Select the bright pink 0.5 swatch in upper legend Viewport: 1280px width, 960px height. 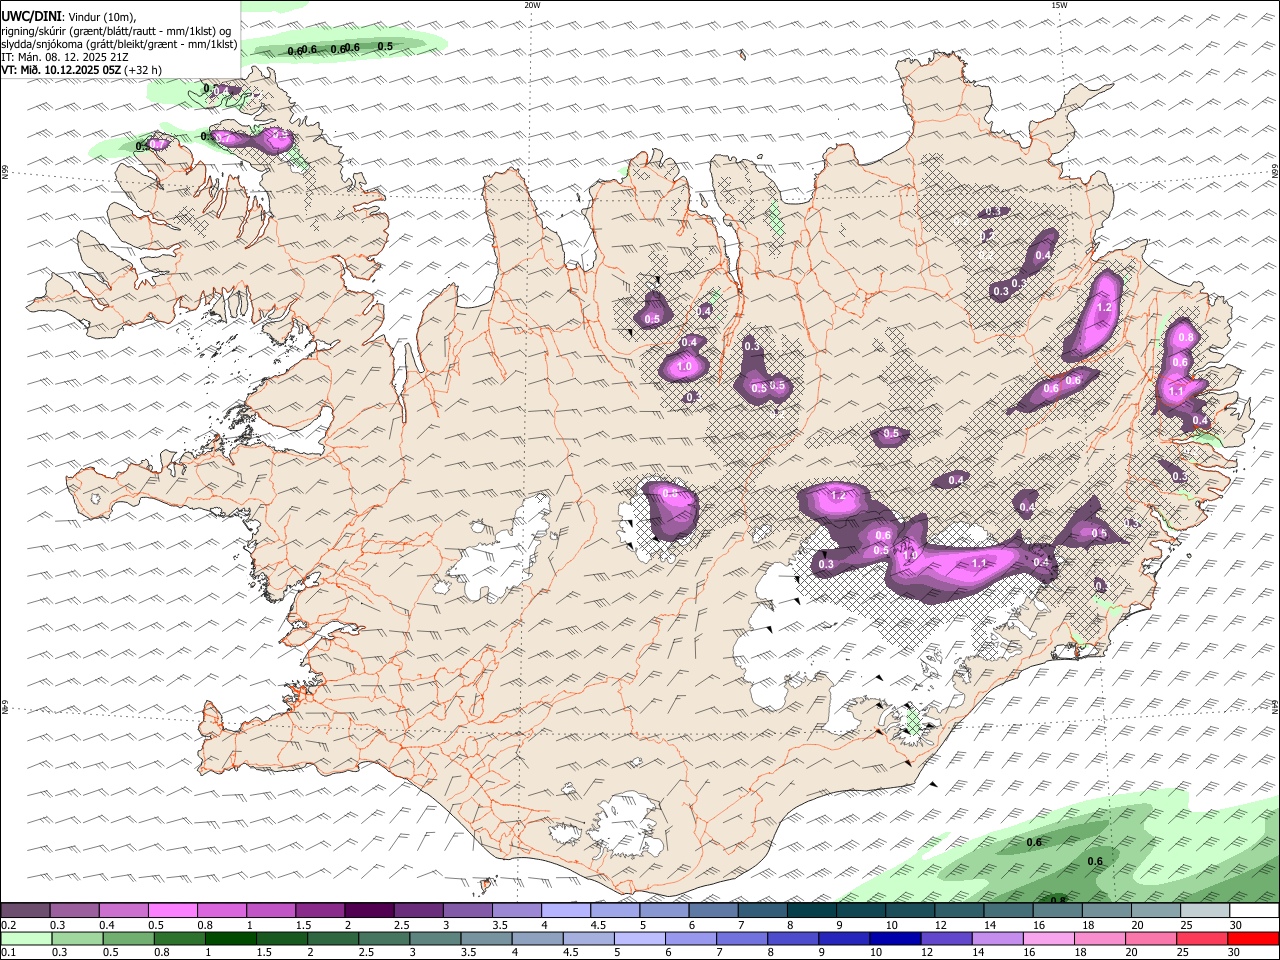172,911
